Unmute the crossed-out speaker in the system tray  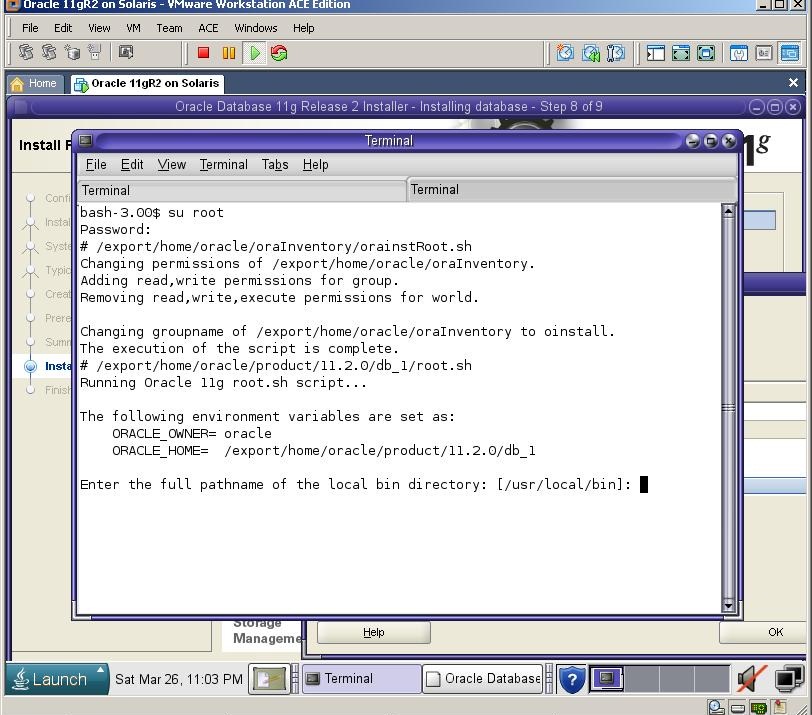tap(752, 678)
